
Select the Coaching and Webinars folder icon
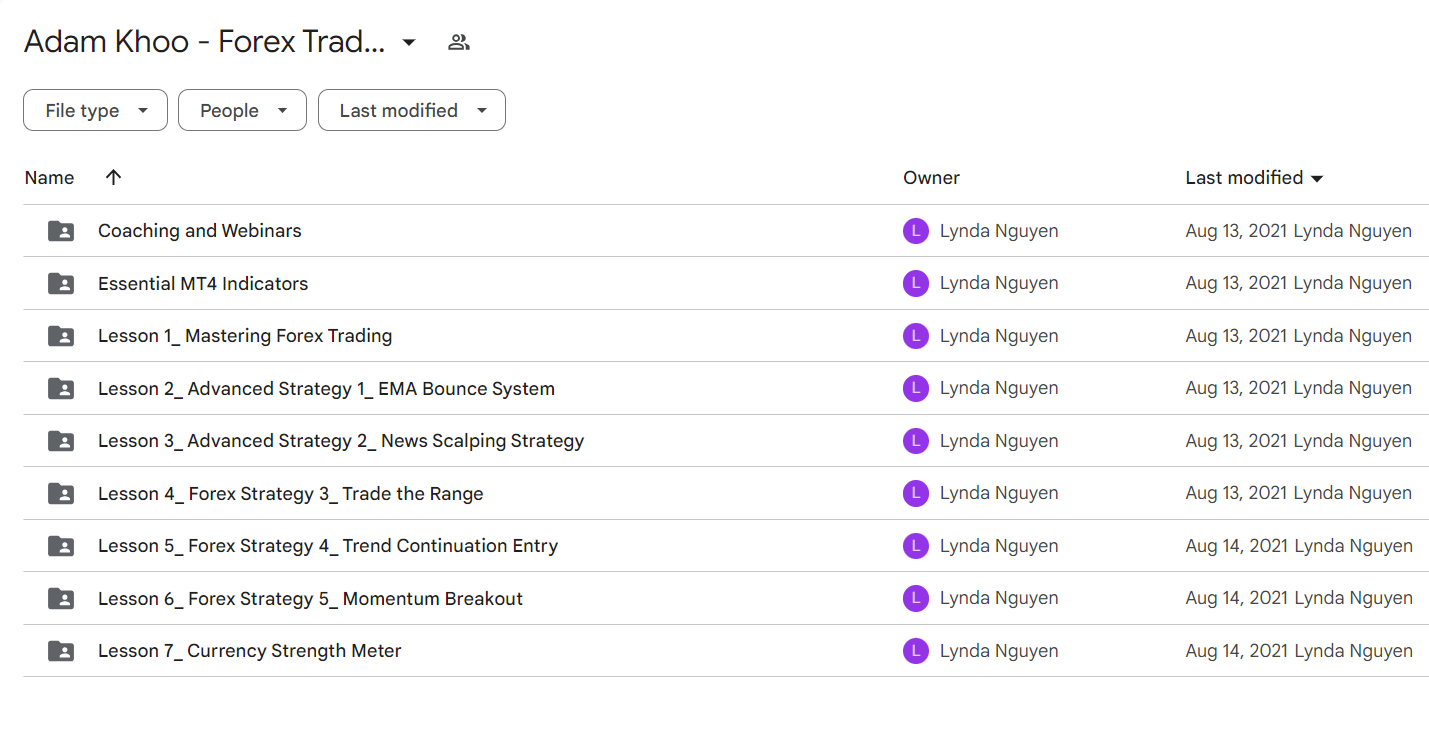click(x=61, y=231)
